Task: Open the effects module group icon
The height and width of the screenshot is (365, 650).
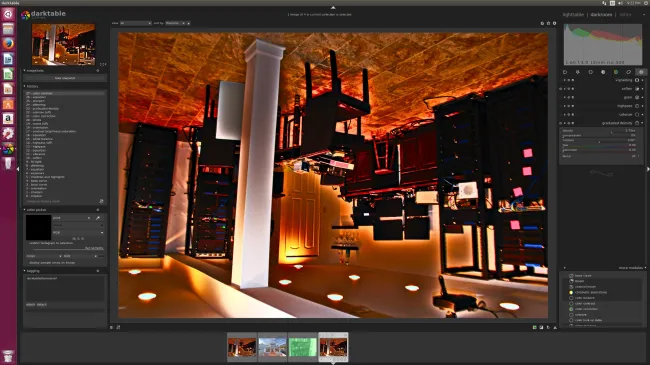Action: [641, 72]
